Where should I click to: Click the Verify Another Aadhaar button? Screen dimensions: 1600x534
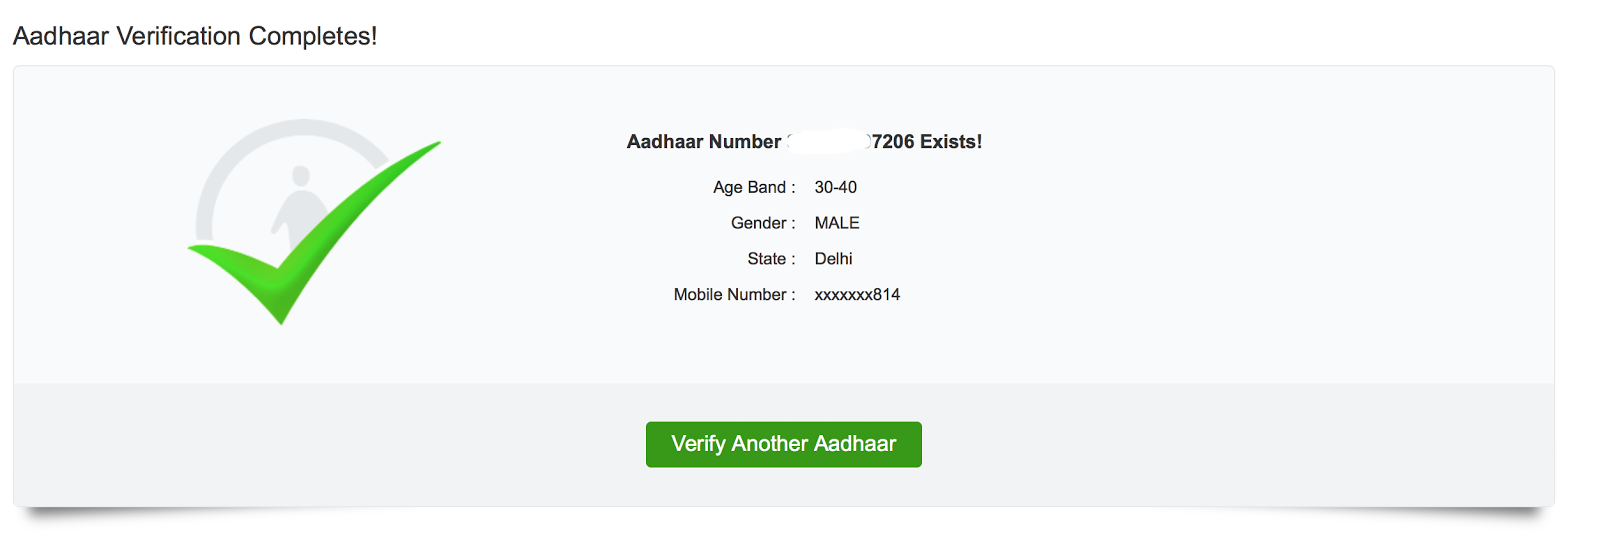(783, 444)
